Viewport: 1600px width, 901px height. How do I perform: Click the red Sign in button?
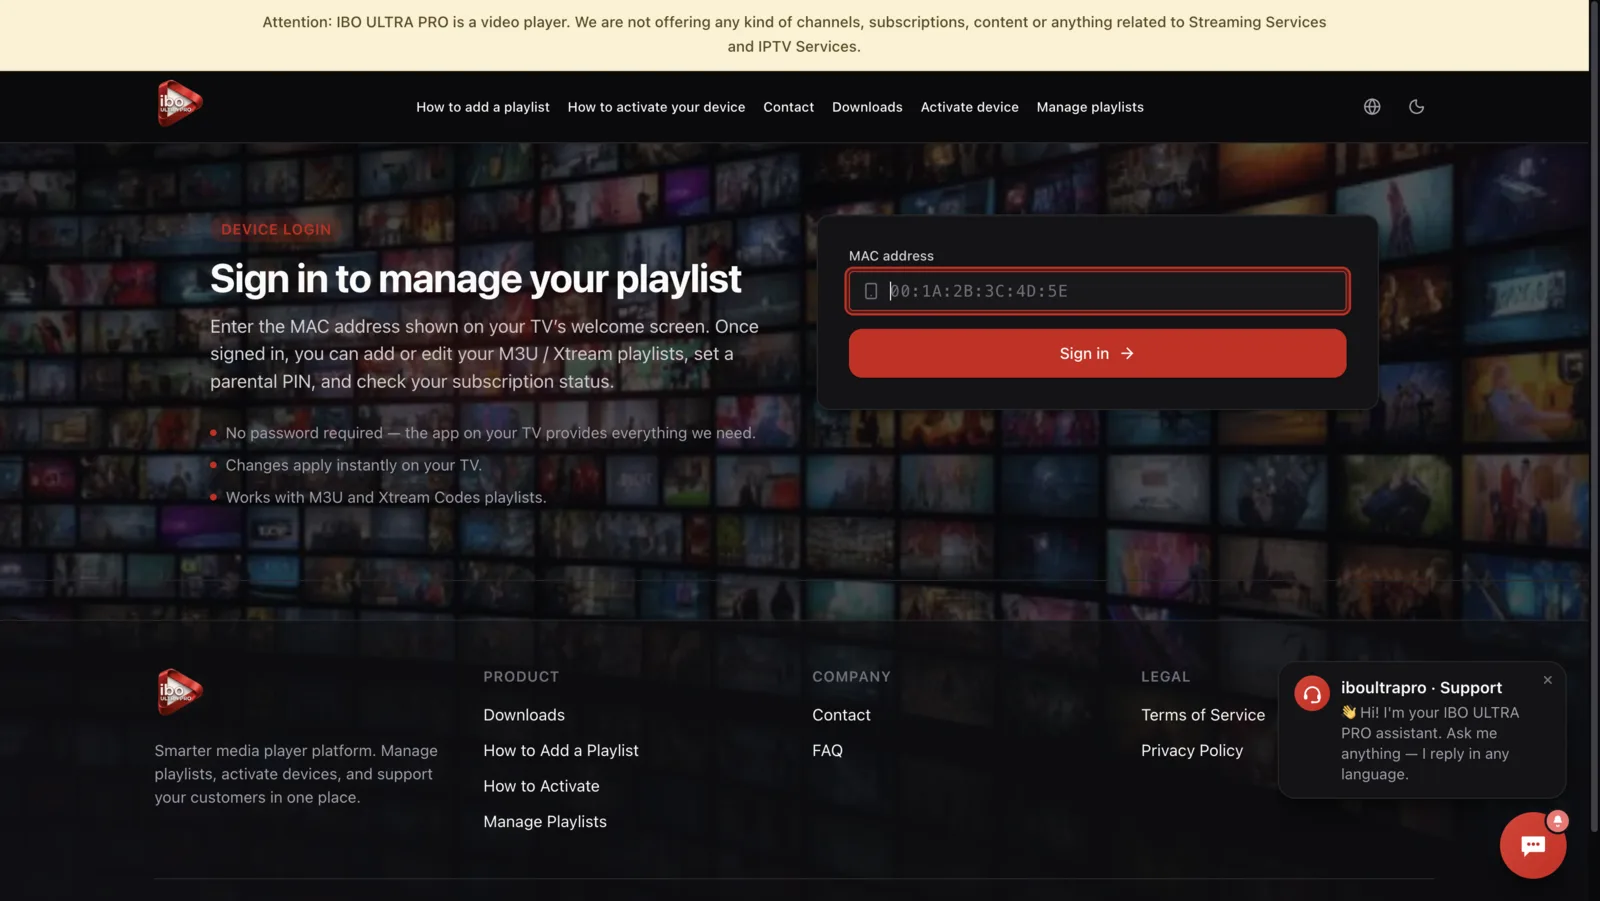click(x=1097, y=353)
